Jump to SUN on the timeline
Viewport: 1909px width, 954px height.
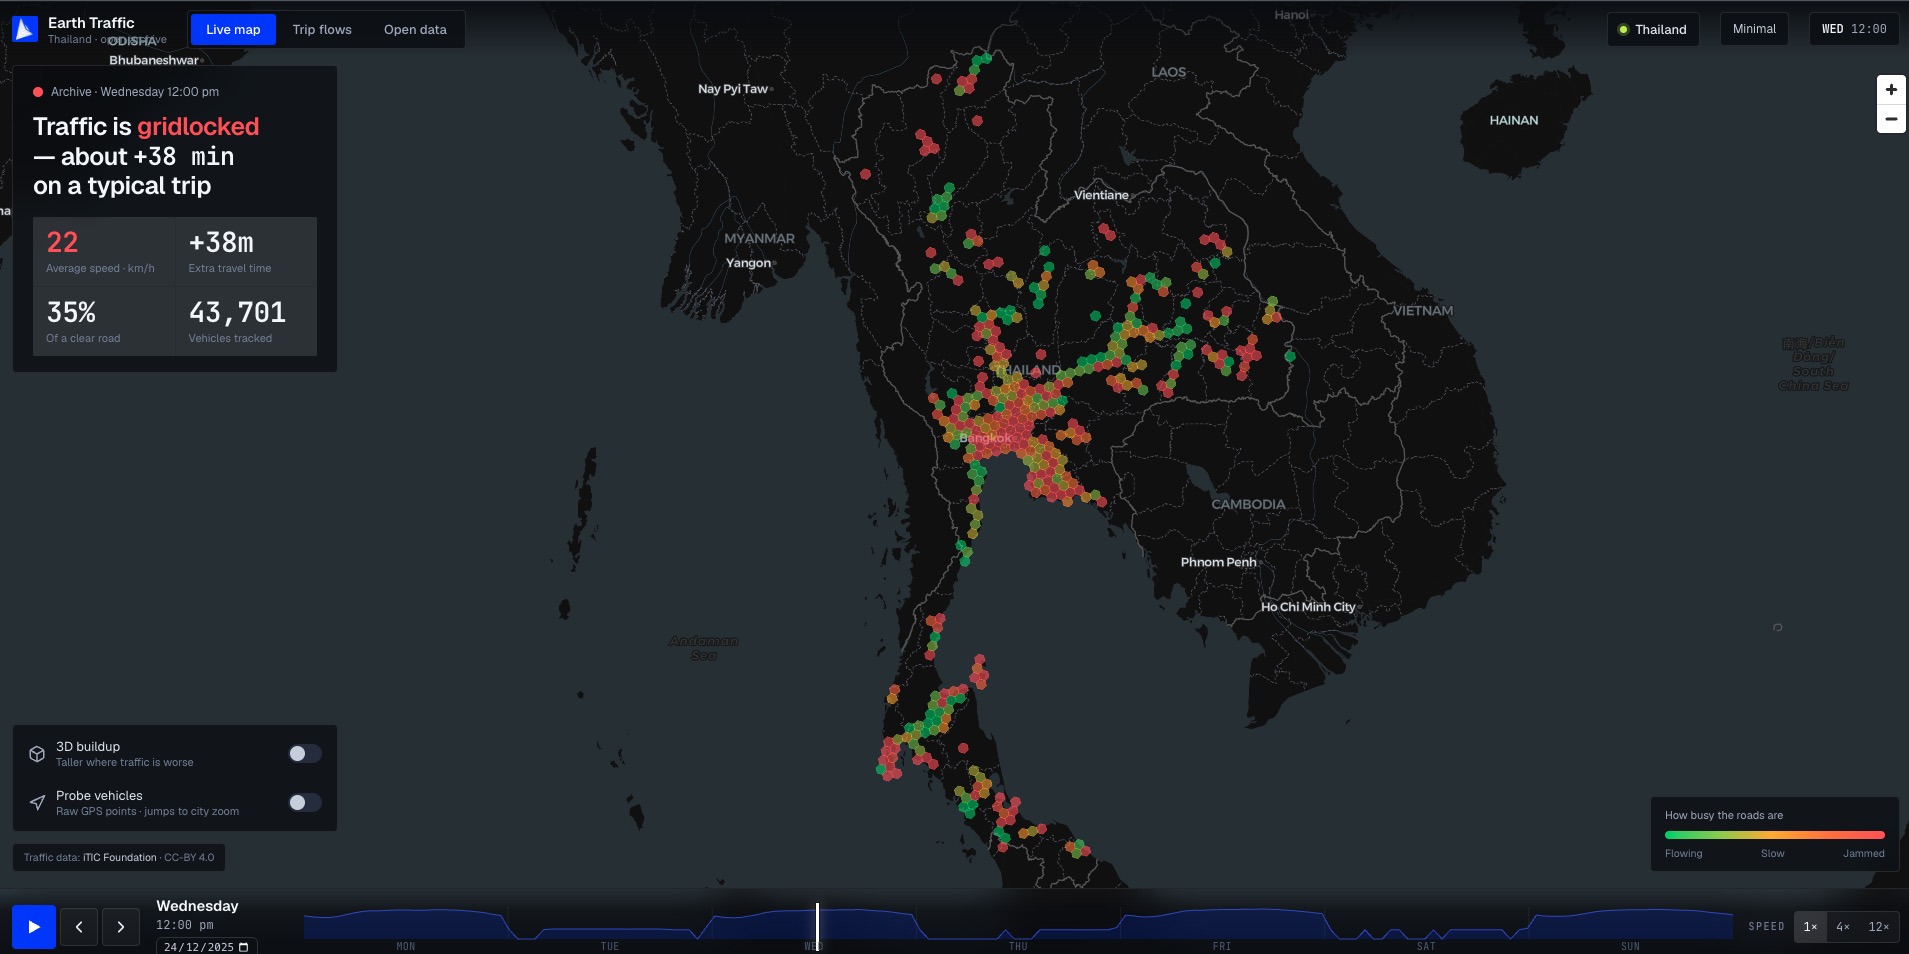coord(1630,946)
